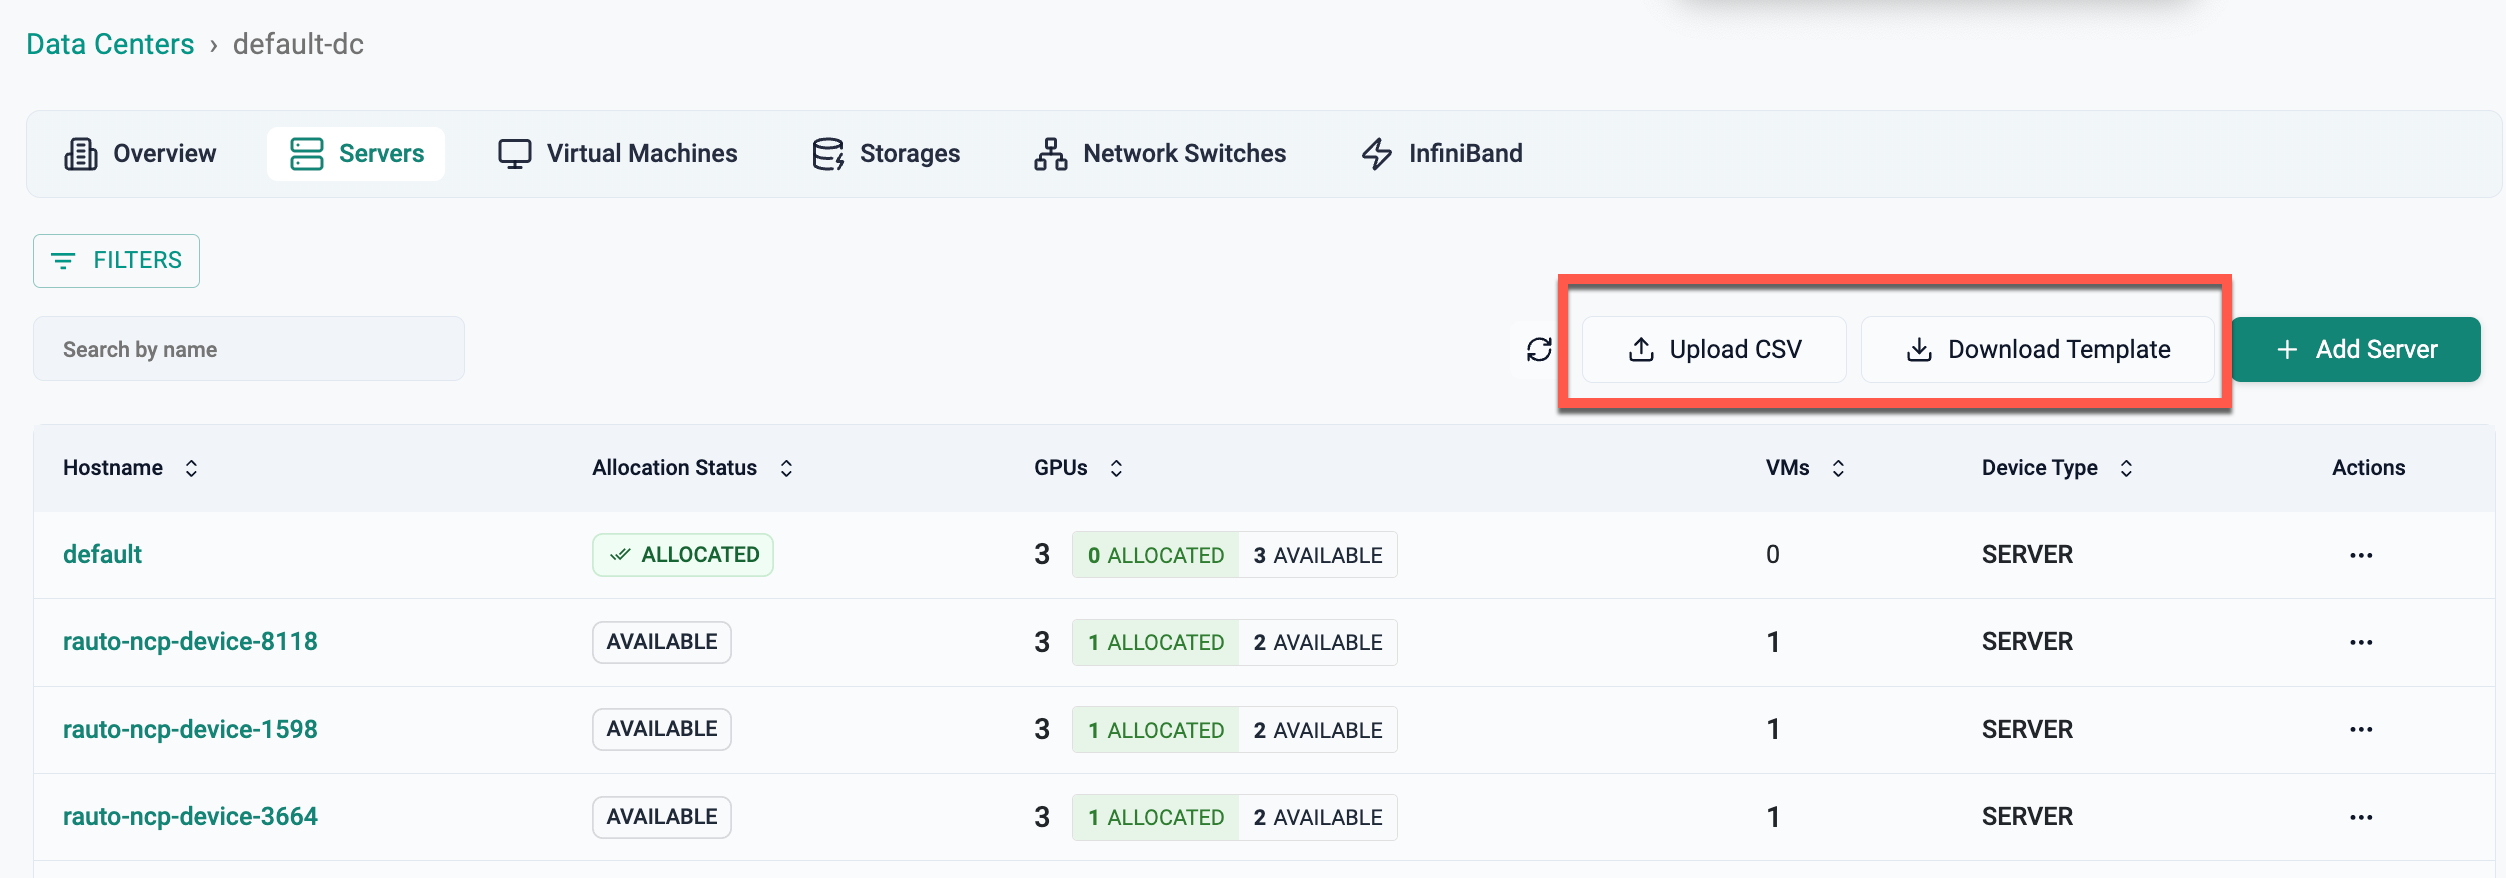
Task: Open the Overview tab
Action: click(140, 154)
